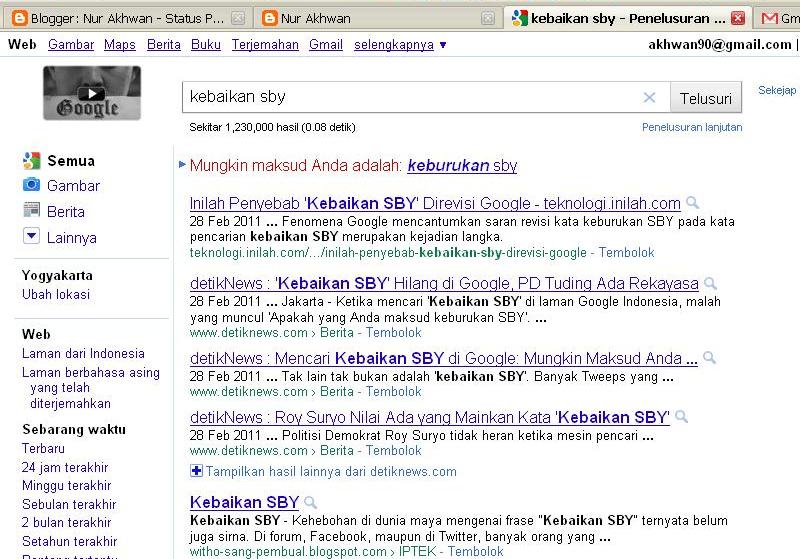
Task: Expand the Lainnya dropdown arrow box
Action: tap(32, 236)
